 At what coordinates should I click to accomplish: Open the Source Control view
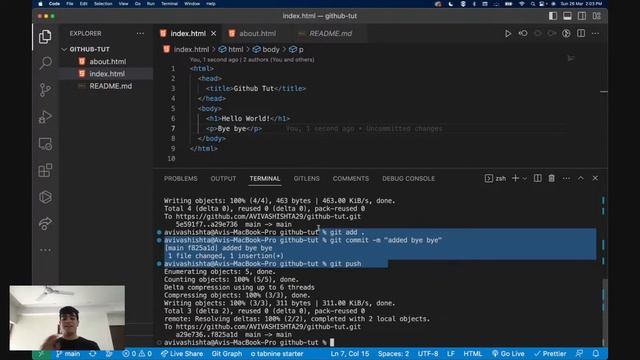pos(45,90)
